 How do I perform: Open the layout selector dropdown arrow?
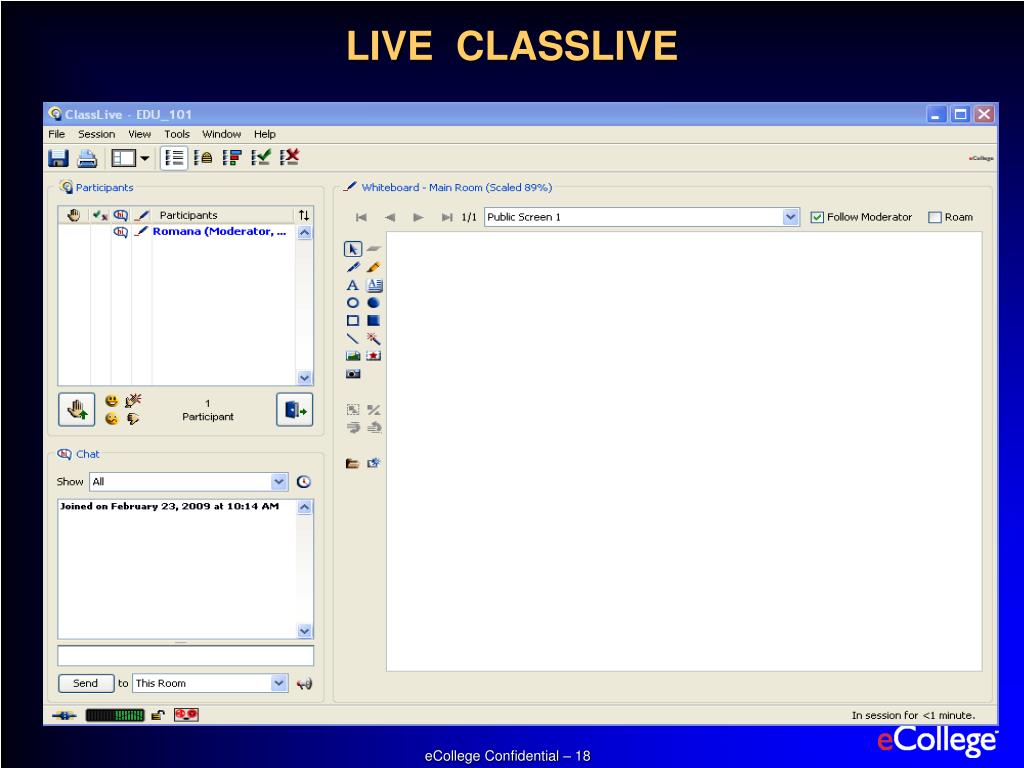[x=145, y=158]
